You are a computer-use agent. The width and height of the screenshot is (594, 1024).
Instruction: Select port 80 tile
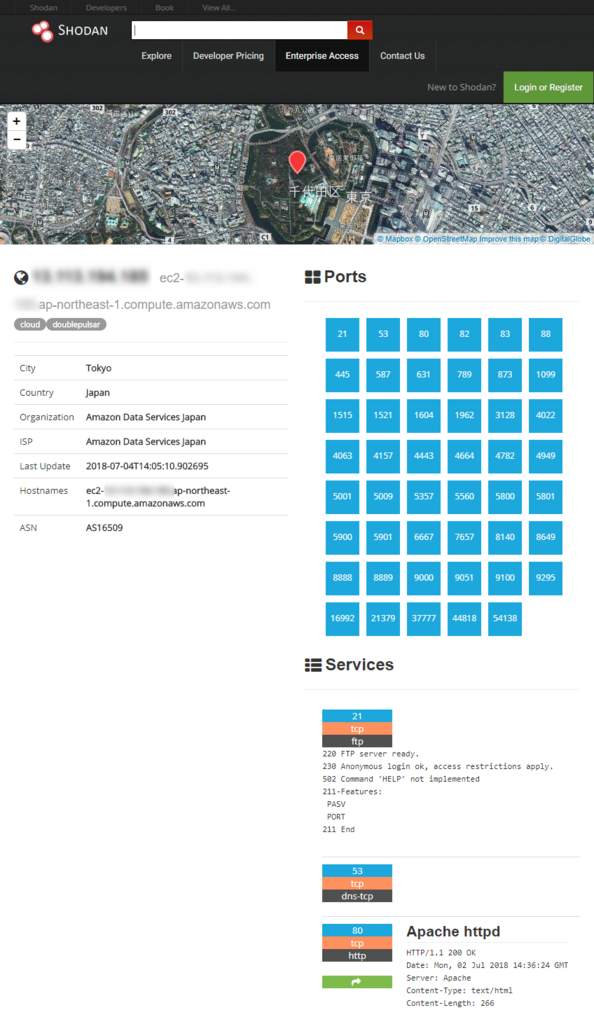coord(424,334)
